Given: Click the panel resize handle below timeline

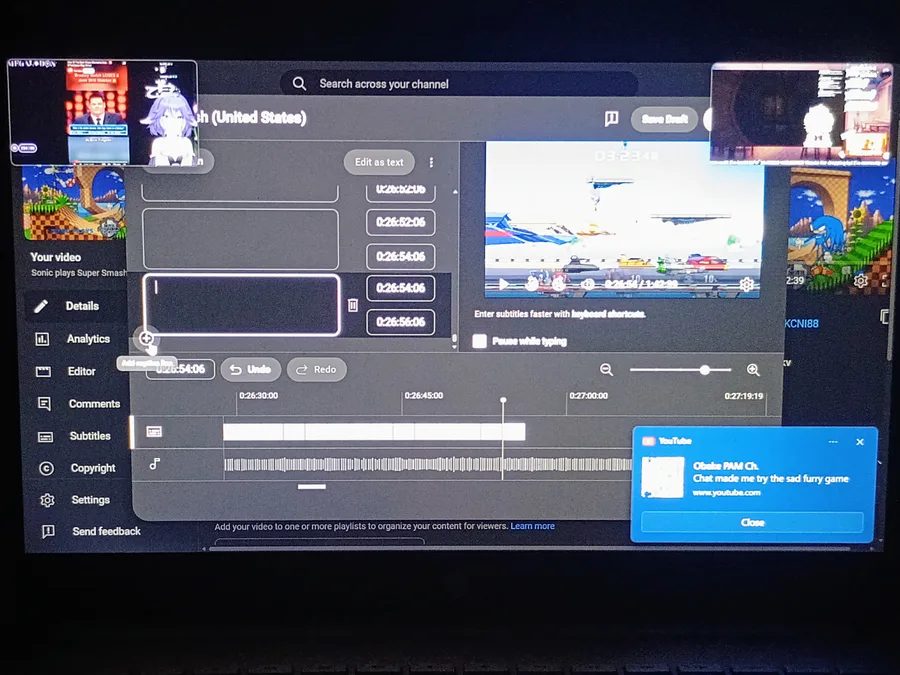Looking at the screenshot, I should [312, 487].
